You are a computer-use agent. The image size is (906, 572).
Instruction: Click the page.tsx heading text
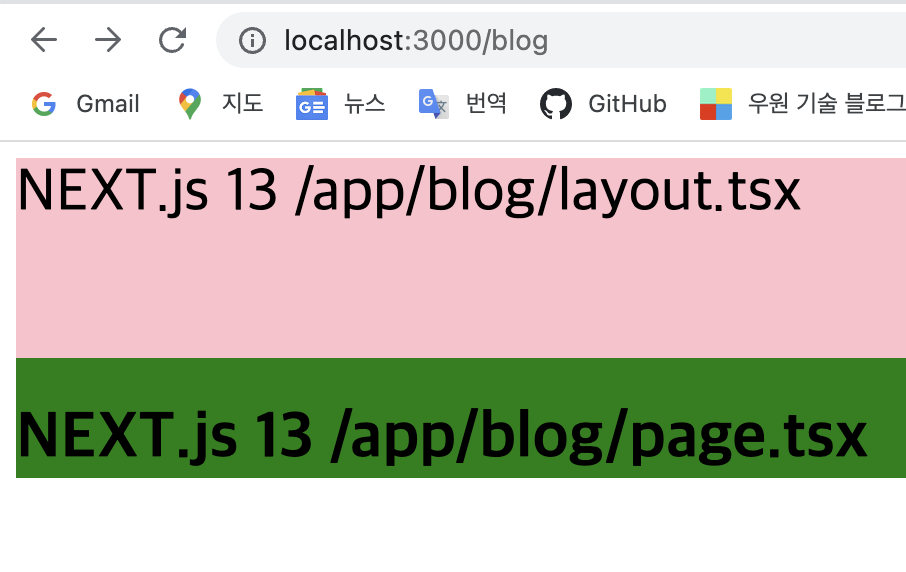click(x=442, y=436)
